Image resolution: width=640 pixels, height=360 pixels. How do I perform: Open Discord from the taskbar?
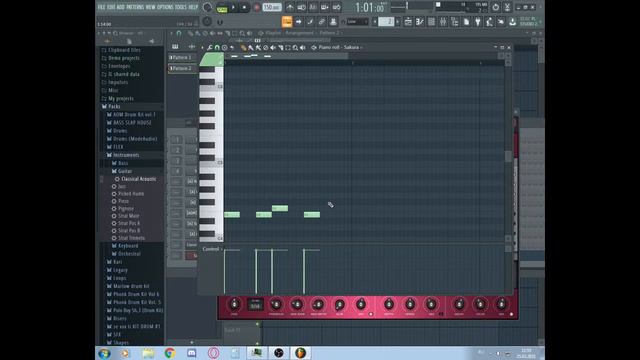tap(191, 353)
